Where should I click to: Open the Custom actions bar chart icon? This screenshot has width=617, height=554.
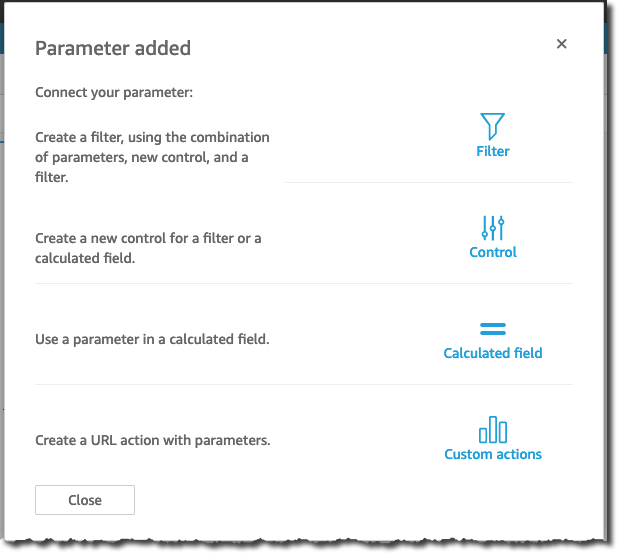coord(493,430)
